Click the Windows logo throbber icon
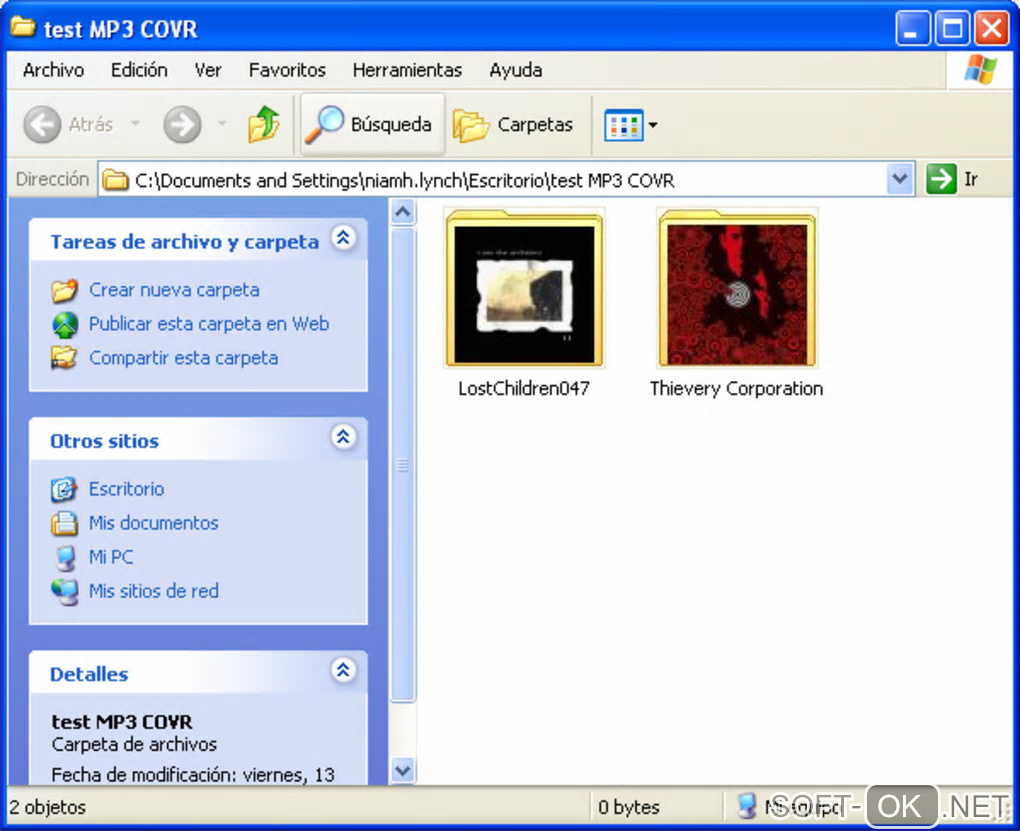1020x831 pixels. pos(980,70)
